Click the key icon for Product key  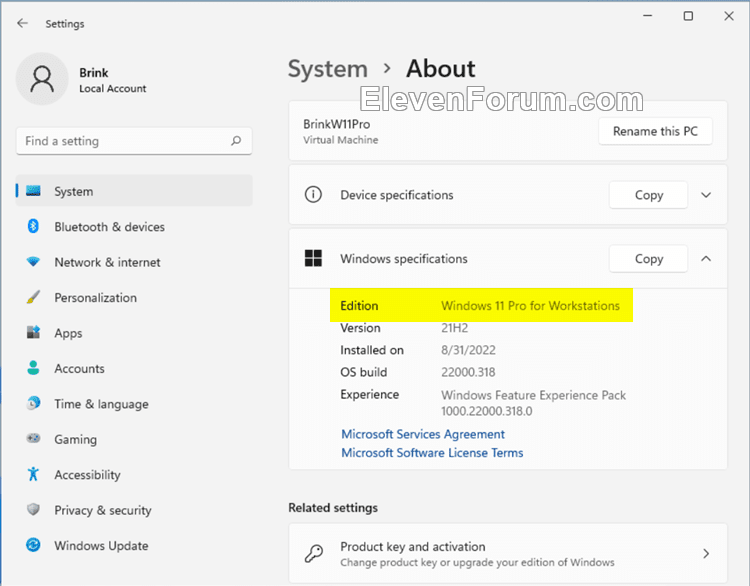[314, 553]
